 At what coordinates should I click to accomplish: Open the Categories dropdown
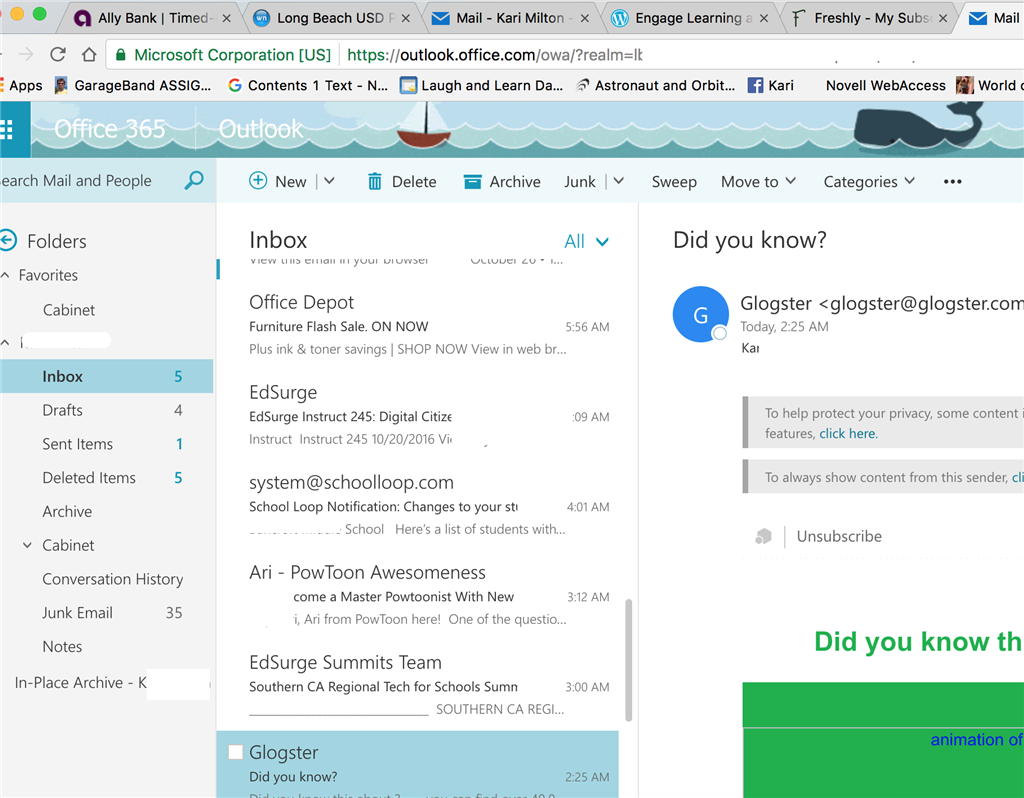(x=869, y=182)
